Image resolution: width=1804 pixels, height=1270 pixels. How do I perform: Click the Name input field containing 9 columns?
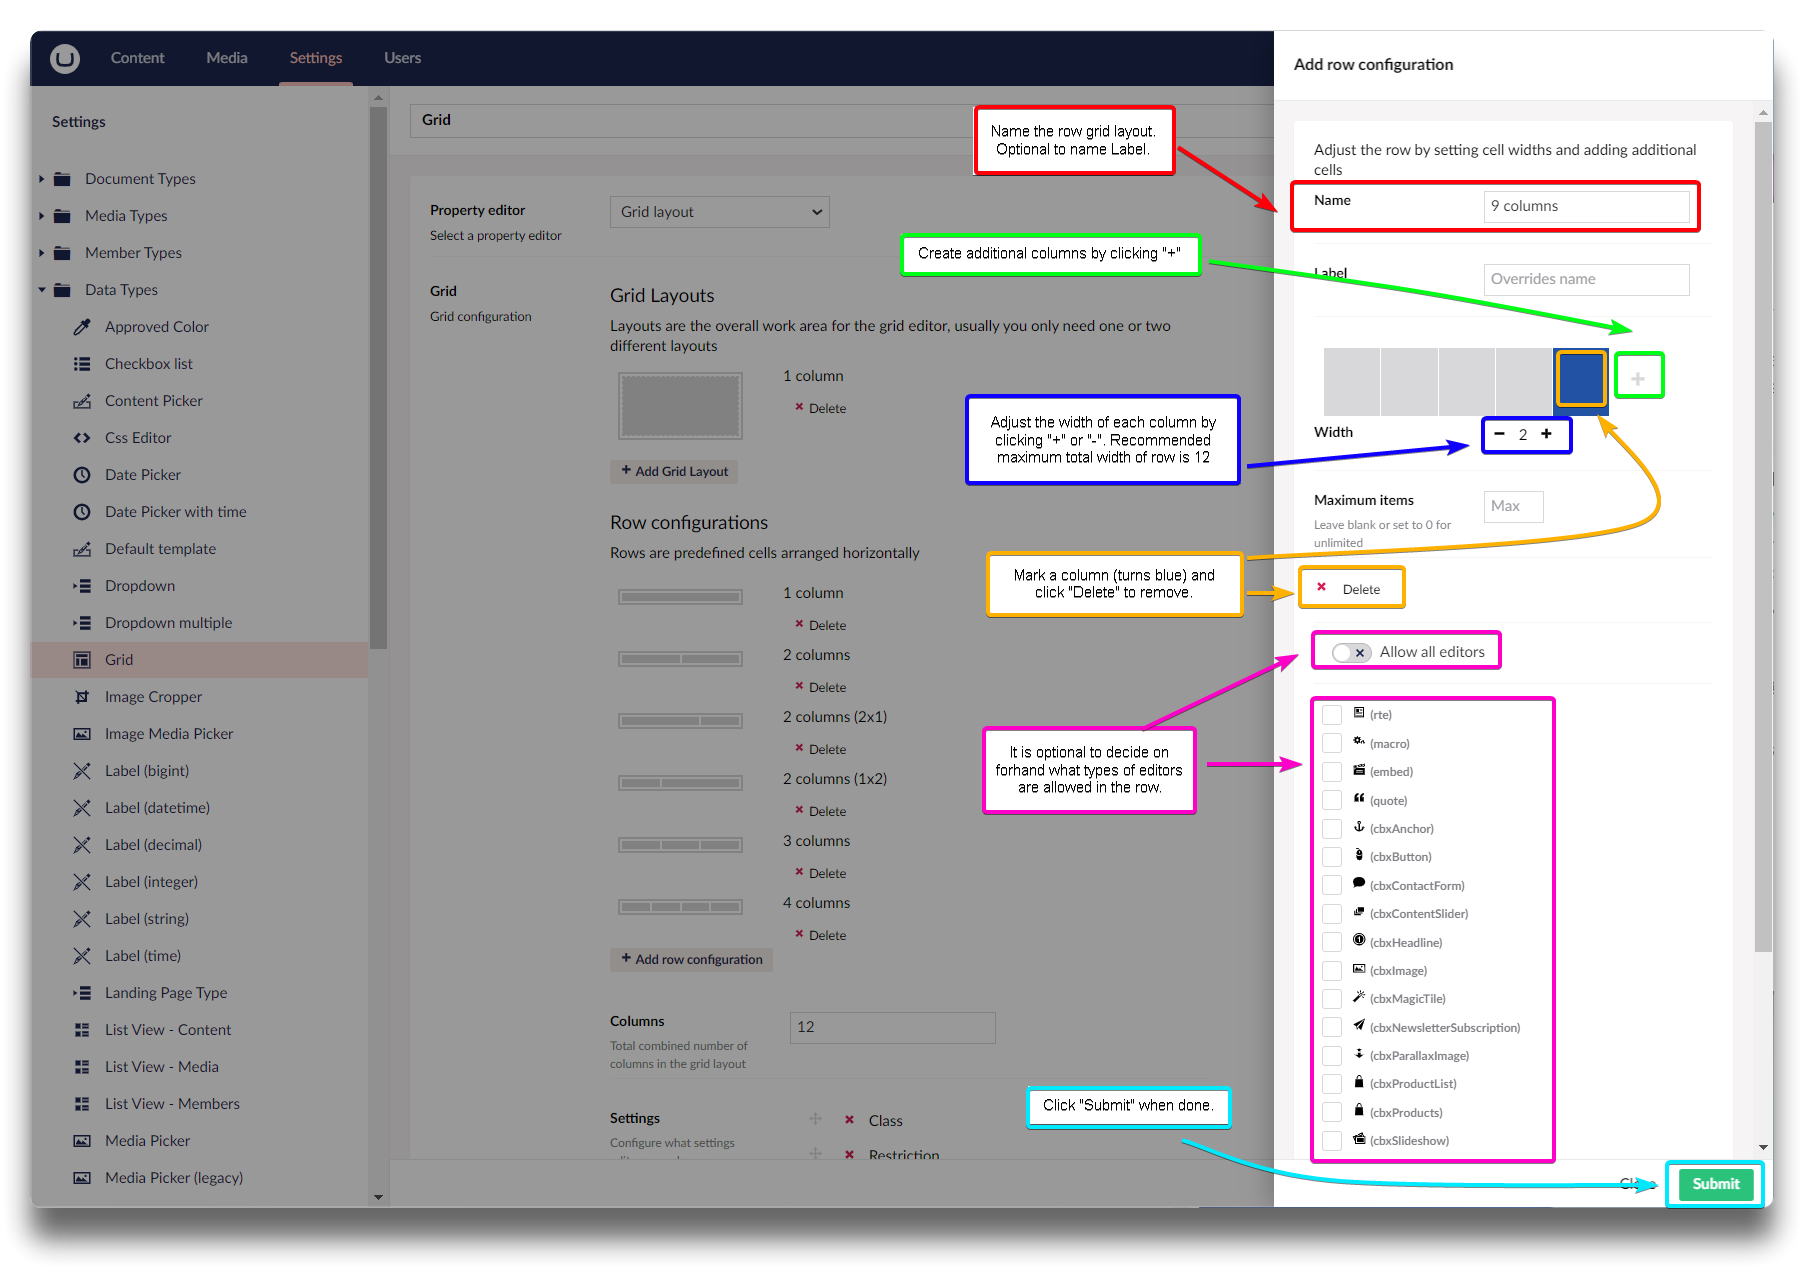(1586, 206)
